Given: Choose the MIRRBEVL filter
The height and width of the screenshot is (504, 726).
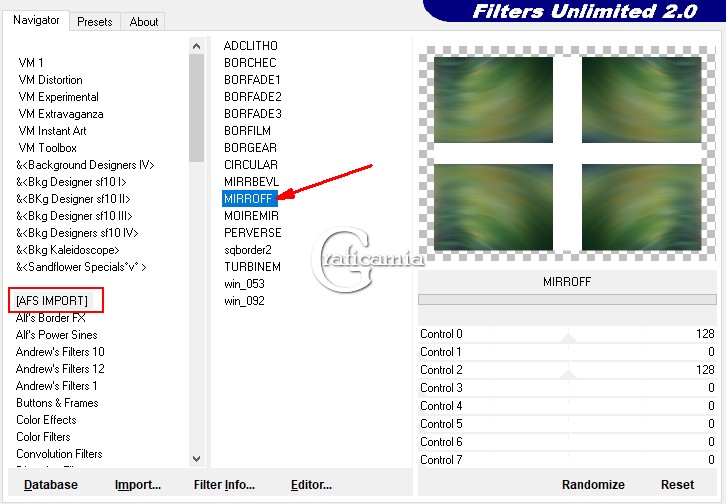Looking at the screenshot, I should click(251, 182).
